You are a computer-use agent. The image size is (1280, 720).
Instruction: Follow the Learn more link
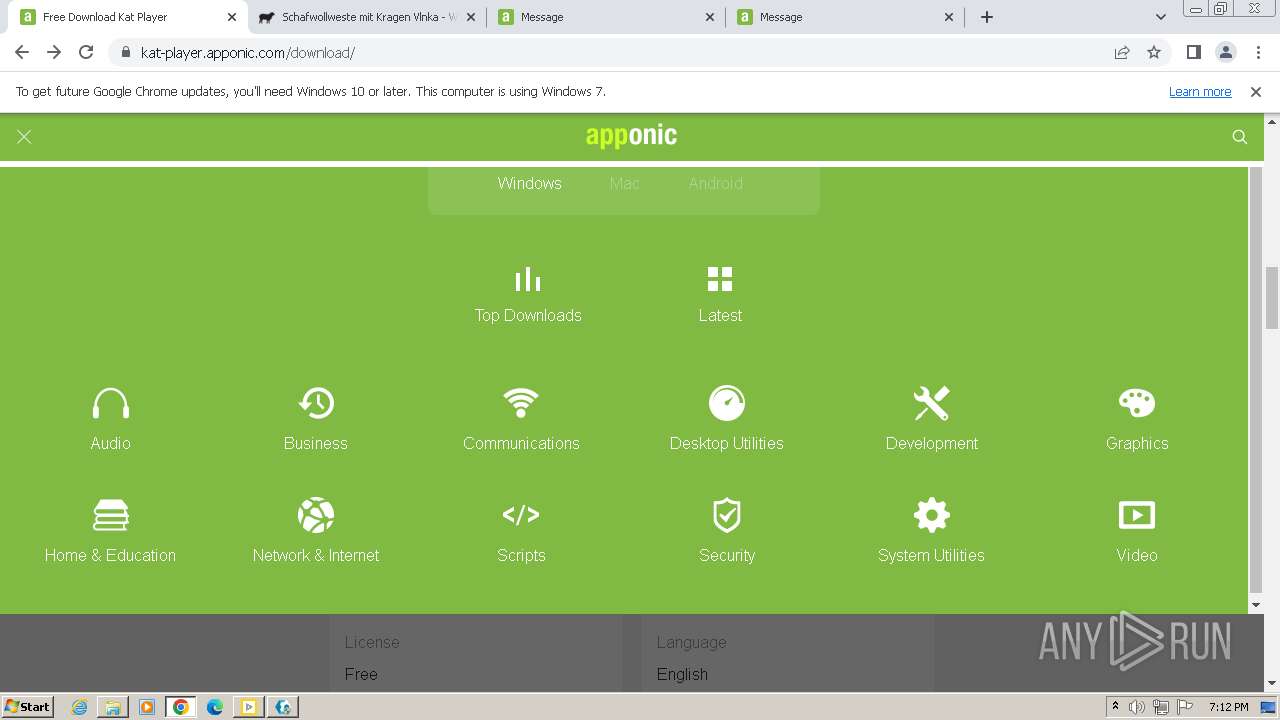point(1200,91)
